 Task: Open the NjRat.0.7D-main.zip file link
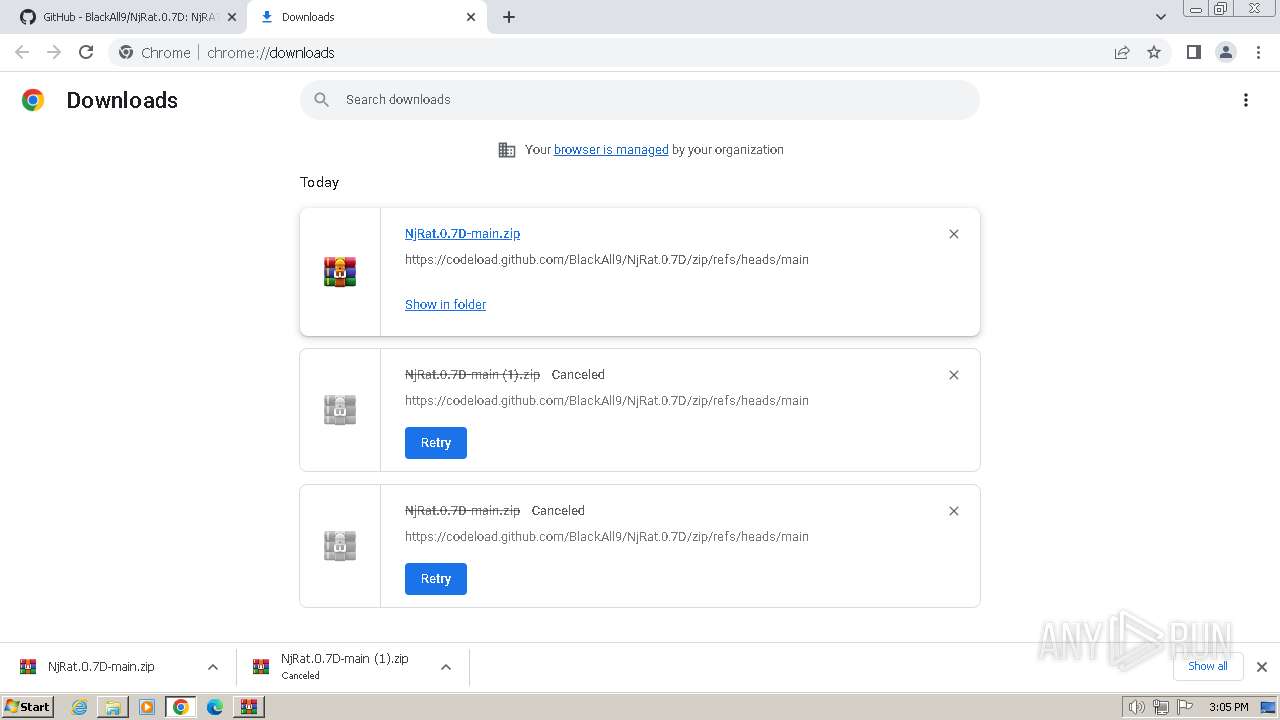[x=462, y=233]
